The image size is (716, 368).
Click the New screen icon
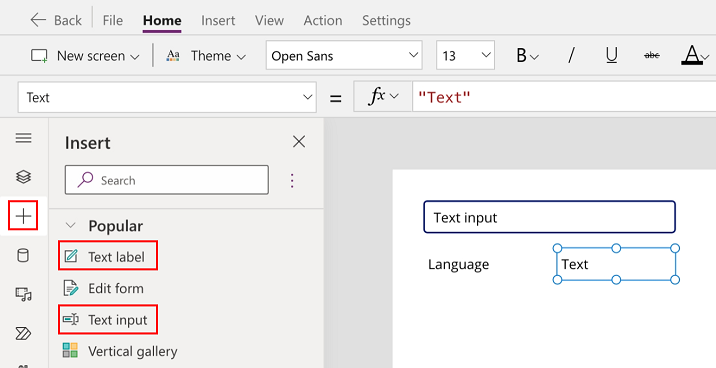39,56
